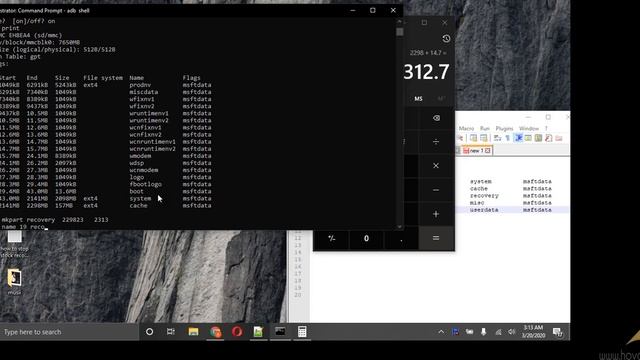640x360 pixels.
Task: Click Command Prompt scrollbar up arrow
Action: tap(399, 22)
